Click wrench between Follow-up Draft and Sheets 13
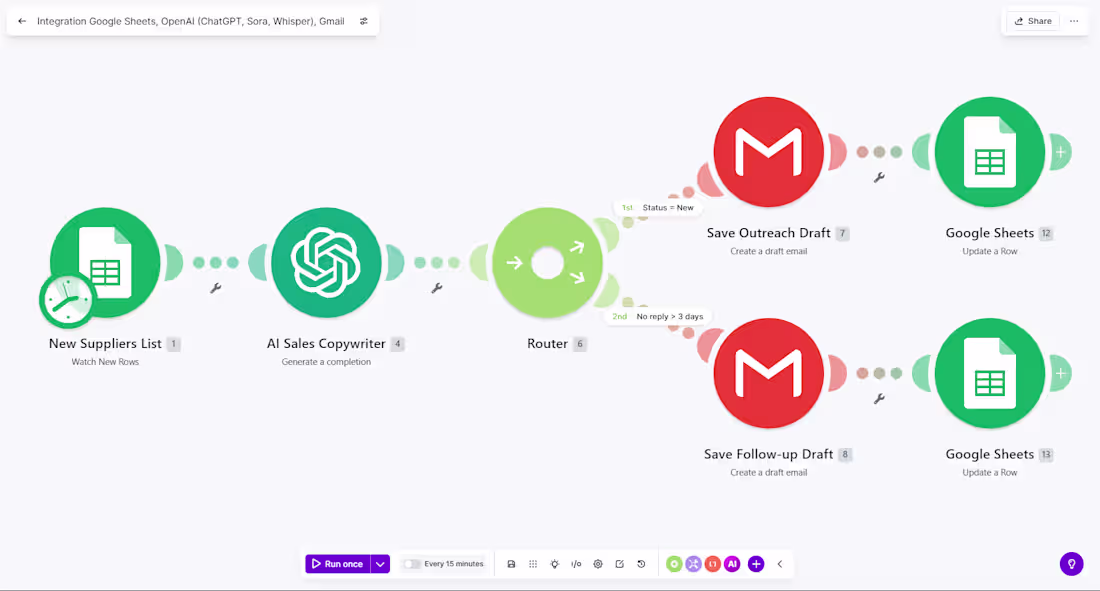The image size is (1100, 591). pos(879,399)
